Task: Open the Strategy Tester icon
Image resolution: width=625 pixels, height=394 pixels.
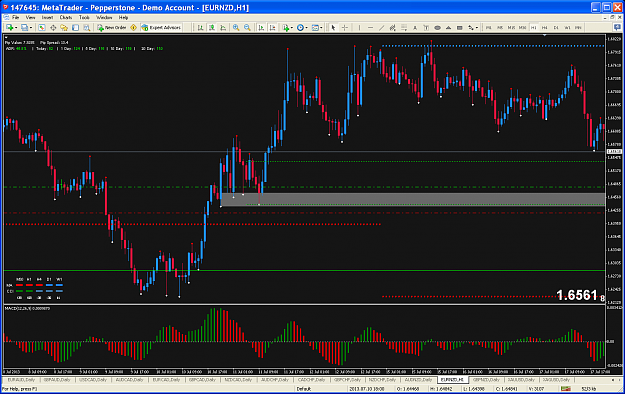Action: coord(86,28)
